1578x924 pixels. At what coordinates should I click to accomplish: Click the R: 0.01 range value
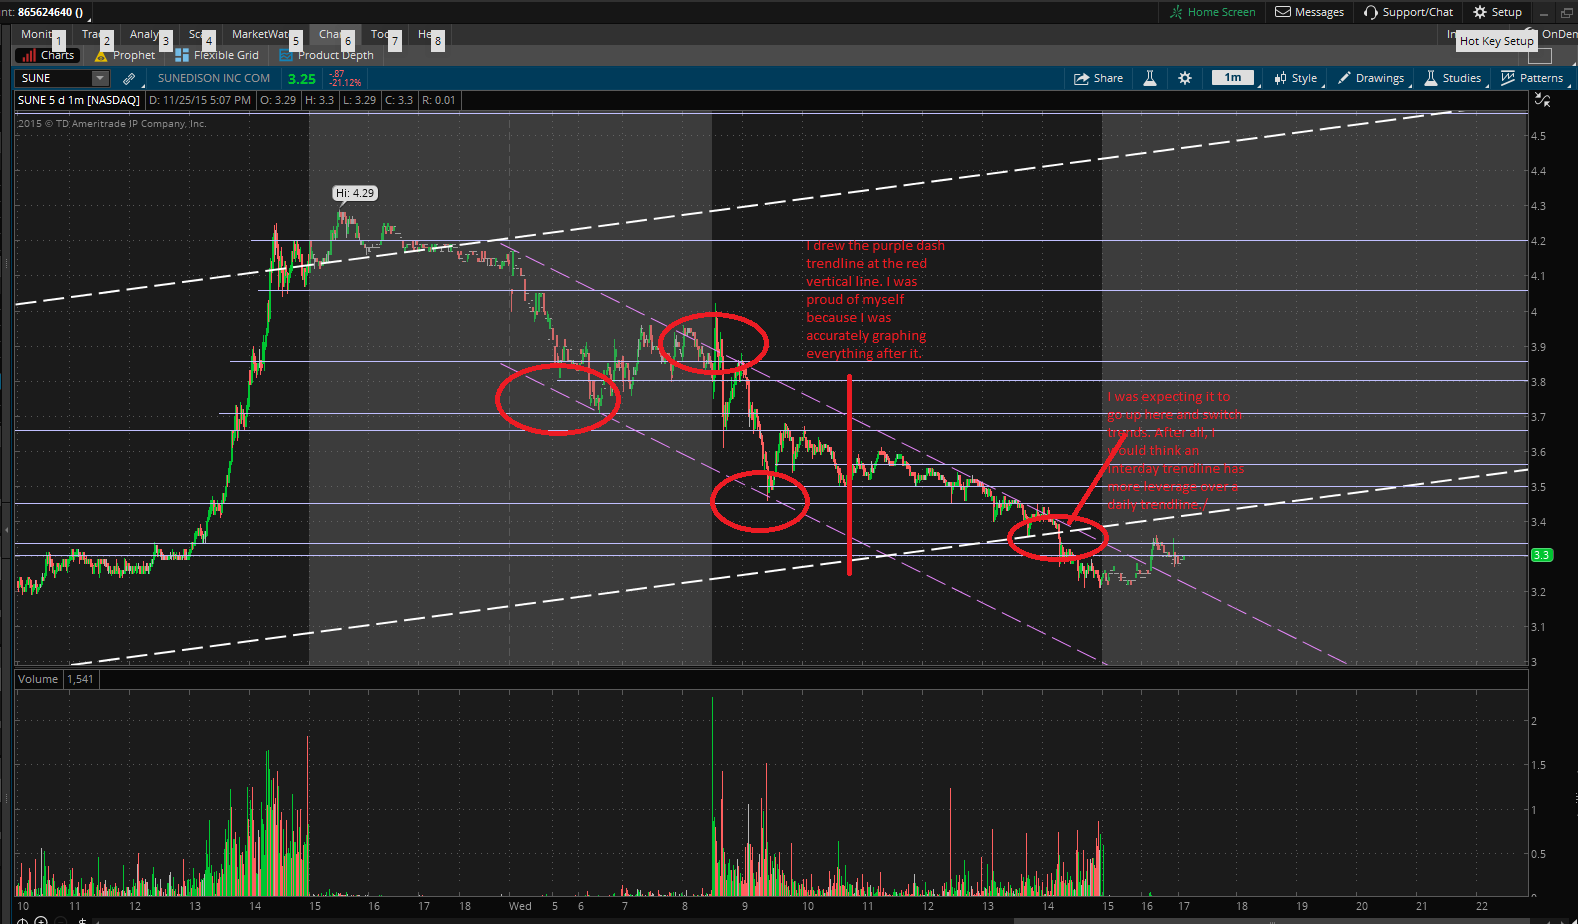(439, 100)
